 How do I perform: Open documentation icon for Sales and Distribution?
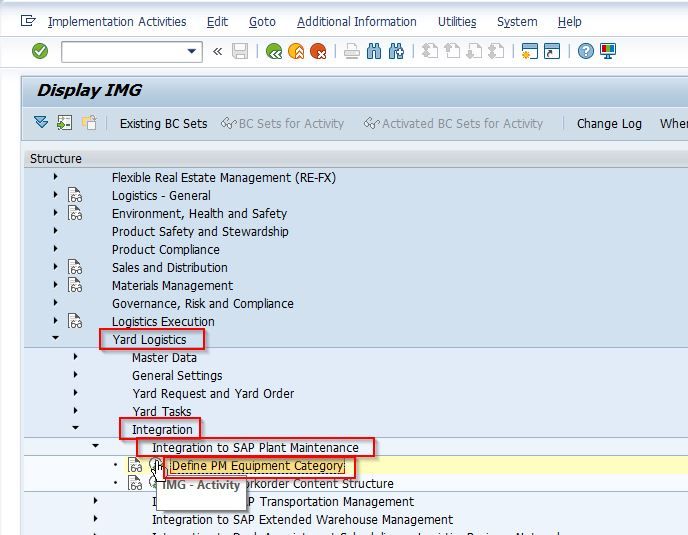[x=75, y=267]
